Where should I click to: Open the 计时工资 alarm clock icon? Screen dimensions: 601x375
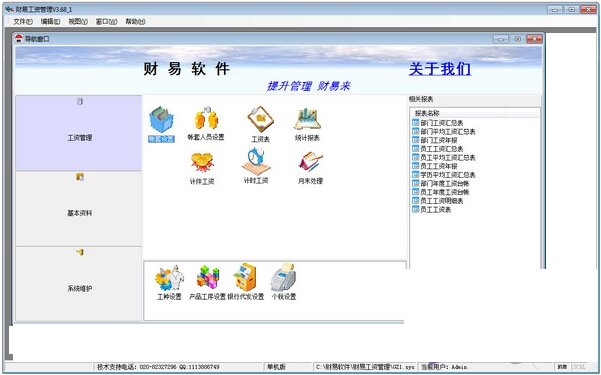(256, 161)
